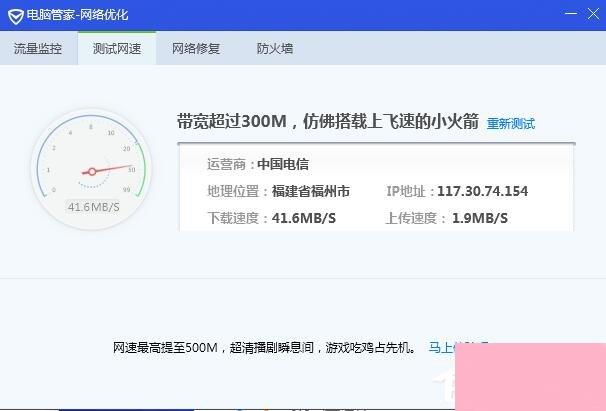Click the 41.6MB/S reading under the gauge
606x411 pixels.
[94, 207]
